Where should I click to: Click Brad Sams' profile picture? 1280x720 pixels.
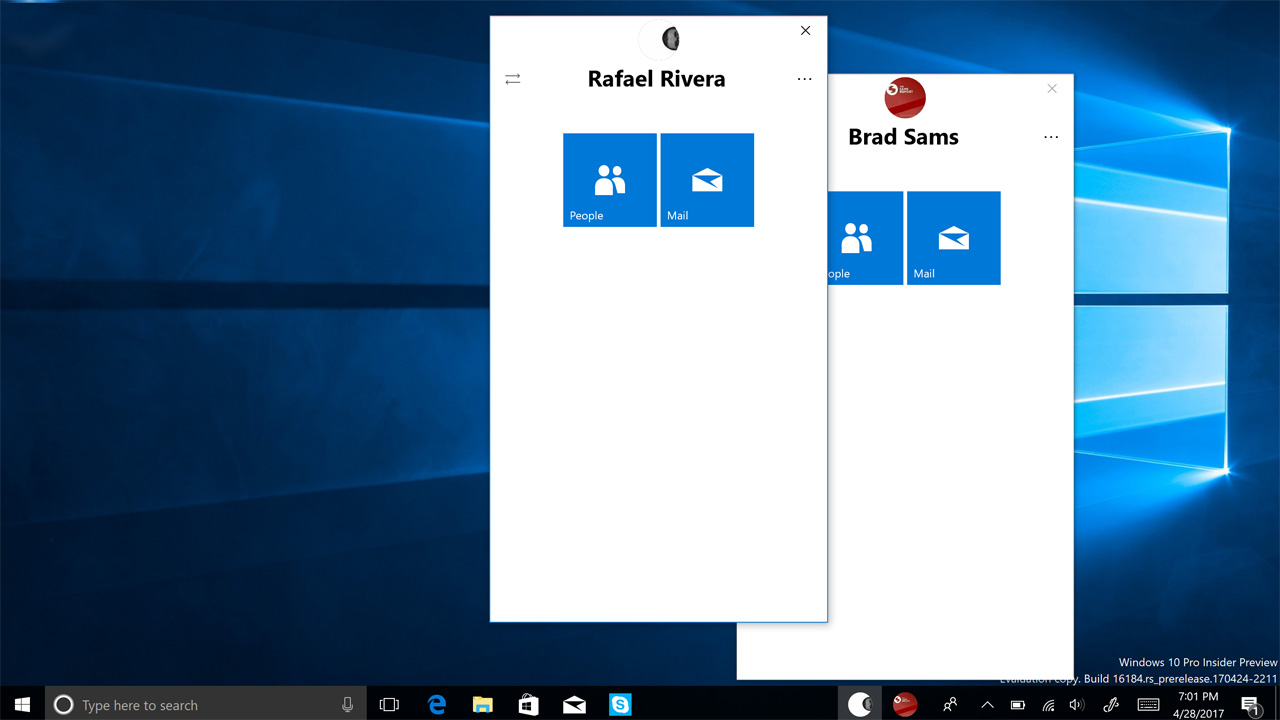coord(905,97)
